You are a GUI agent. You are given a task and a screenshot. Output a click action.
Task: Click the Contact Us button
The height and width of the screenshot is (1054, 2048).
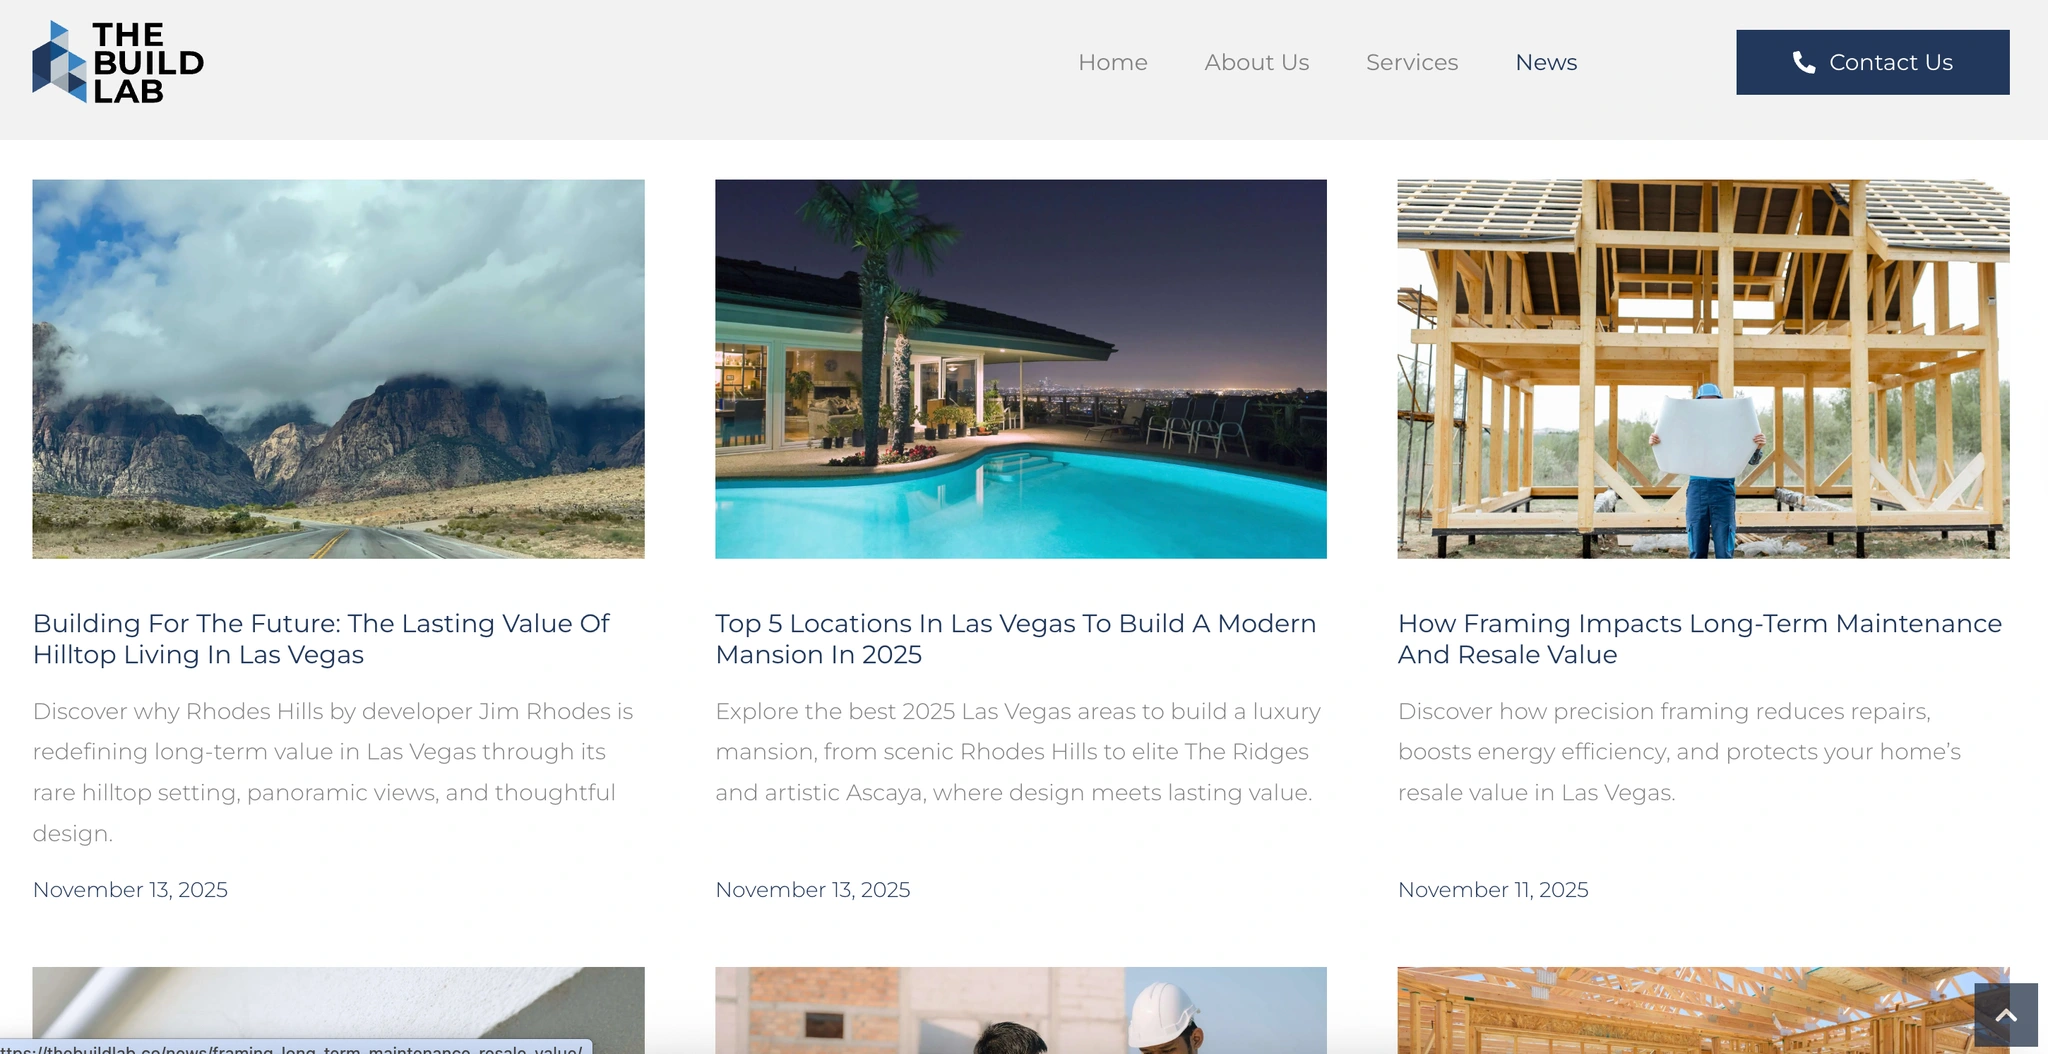click(1872, 62)
